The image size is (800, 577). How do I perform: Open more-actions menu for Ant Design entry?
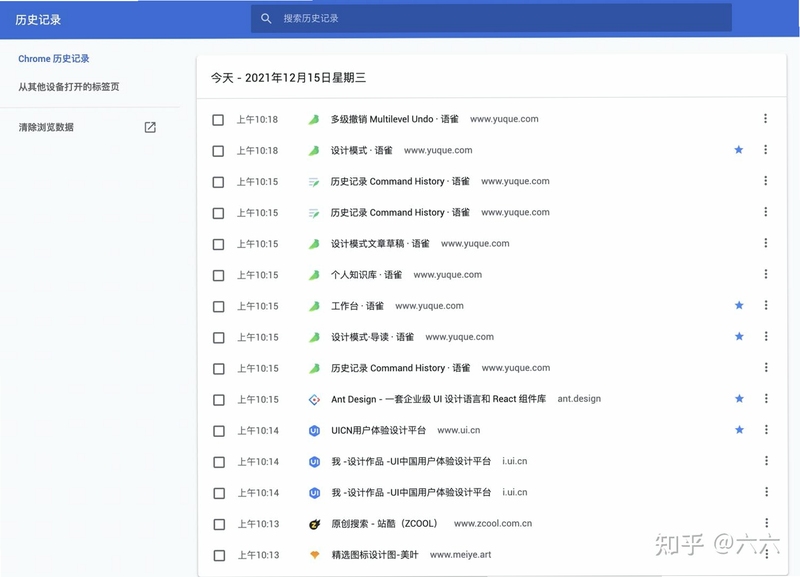766,398
